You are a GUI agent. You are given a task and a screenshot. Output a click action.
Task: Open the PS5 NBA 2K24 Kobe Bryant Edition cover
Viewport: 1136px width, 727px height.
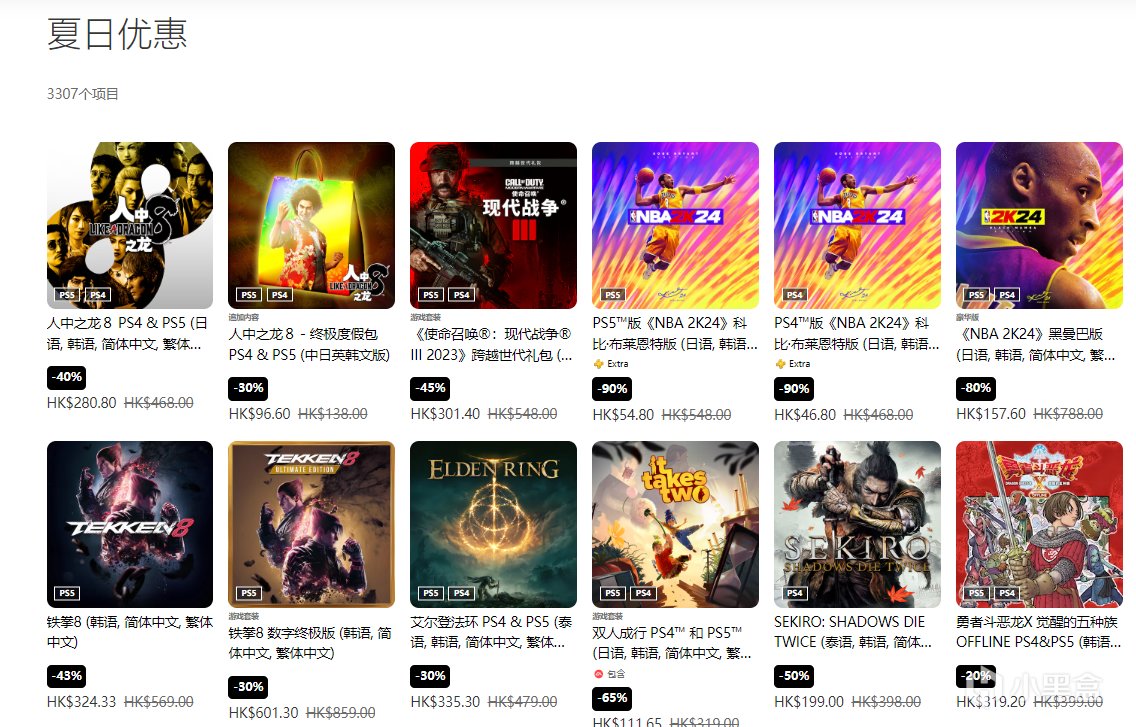675,225
